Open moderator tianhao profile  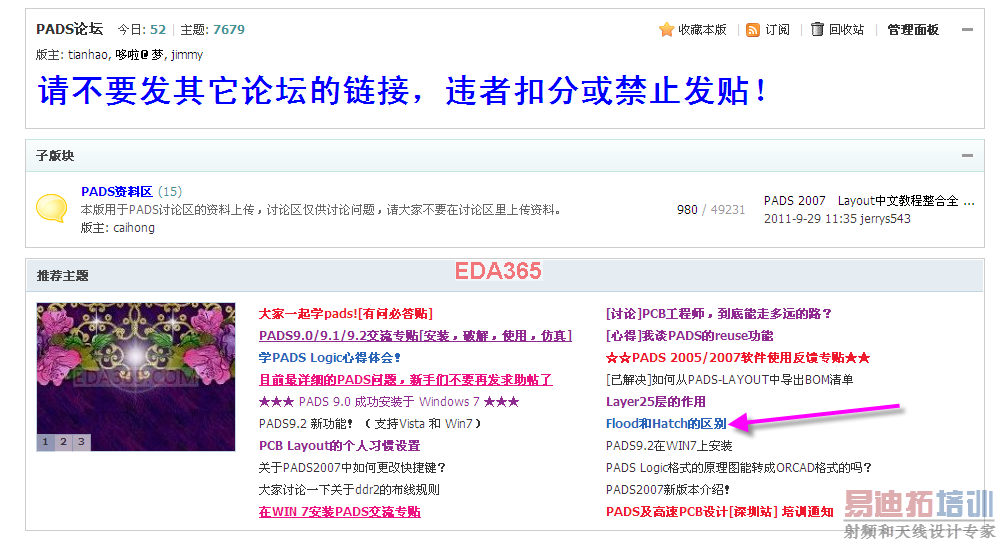point(88,55)
